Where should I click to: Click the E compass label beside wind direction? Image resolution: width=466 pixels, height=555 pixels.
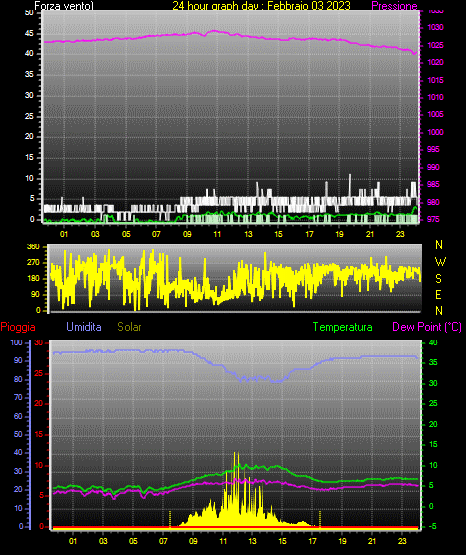click(x=438, y=294)
